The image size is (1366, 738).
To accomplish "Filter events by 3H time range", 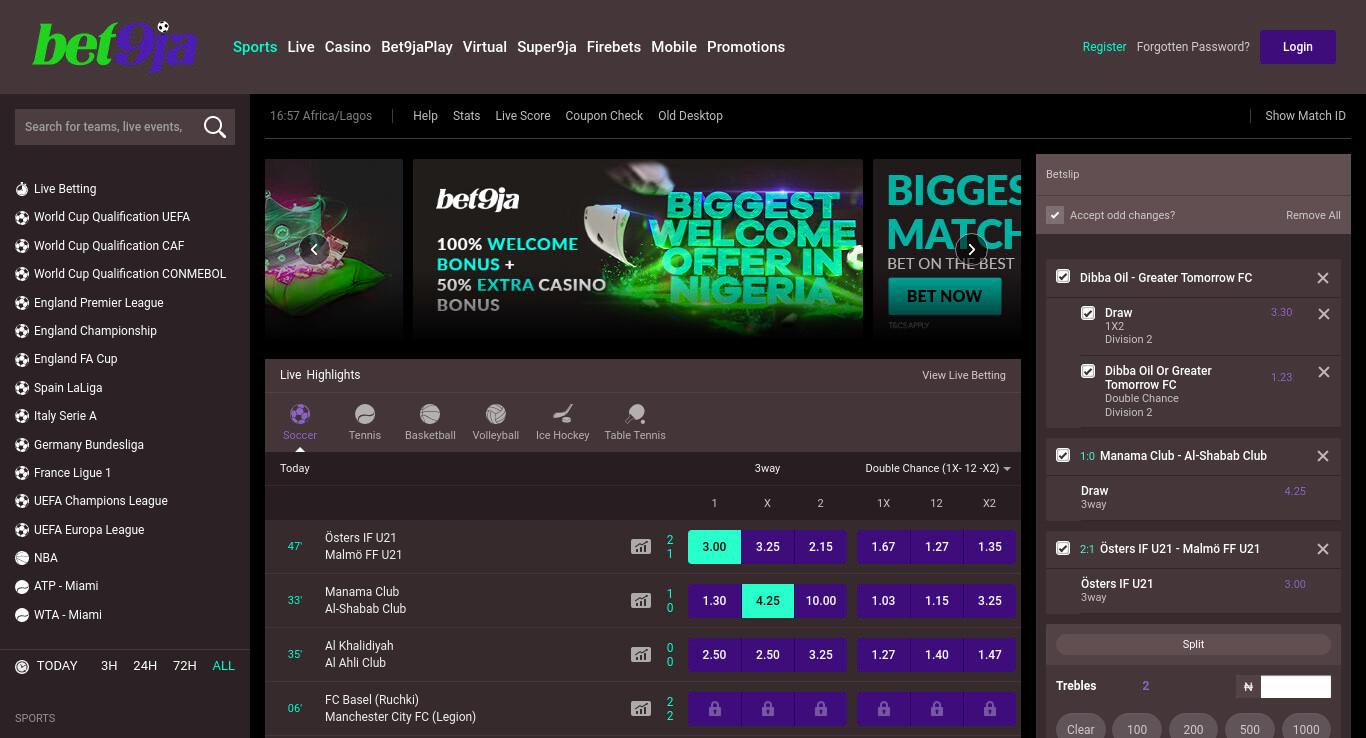I will click(109, 666).
